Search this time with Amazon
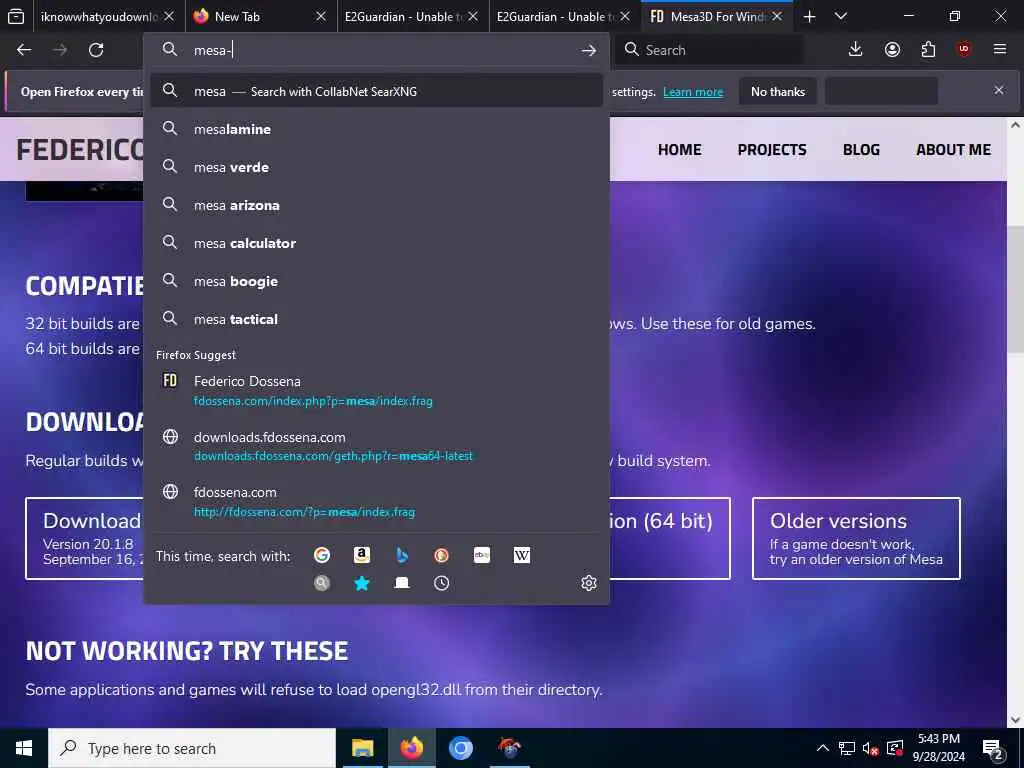 [362, 555]
